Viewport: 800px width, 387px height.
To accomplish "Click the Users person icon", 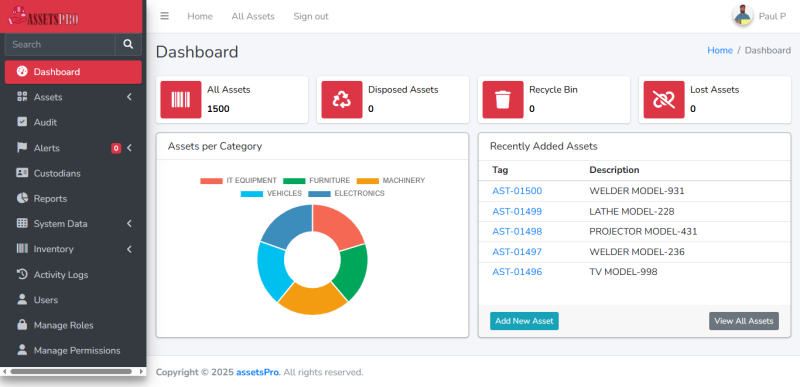I will (22, 299).
